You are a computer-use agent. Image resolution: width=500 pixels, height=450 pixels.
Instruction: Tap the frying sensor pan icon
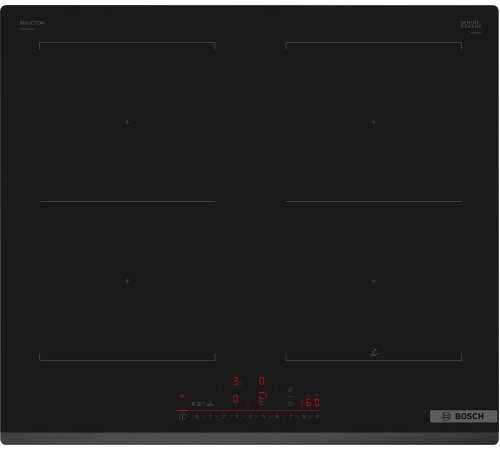click(291, 389)
